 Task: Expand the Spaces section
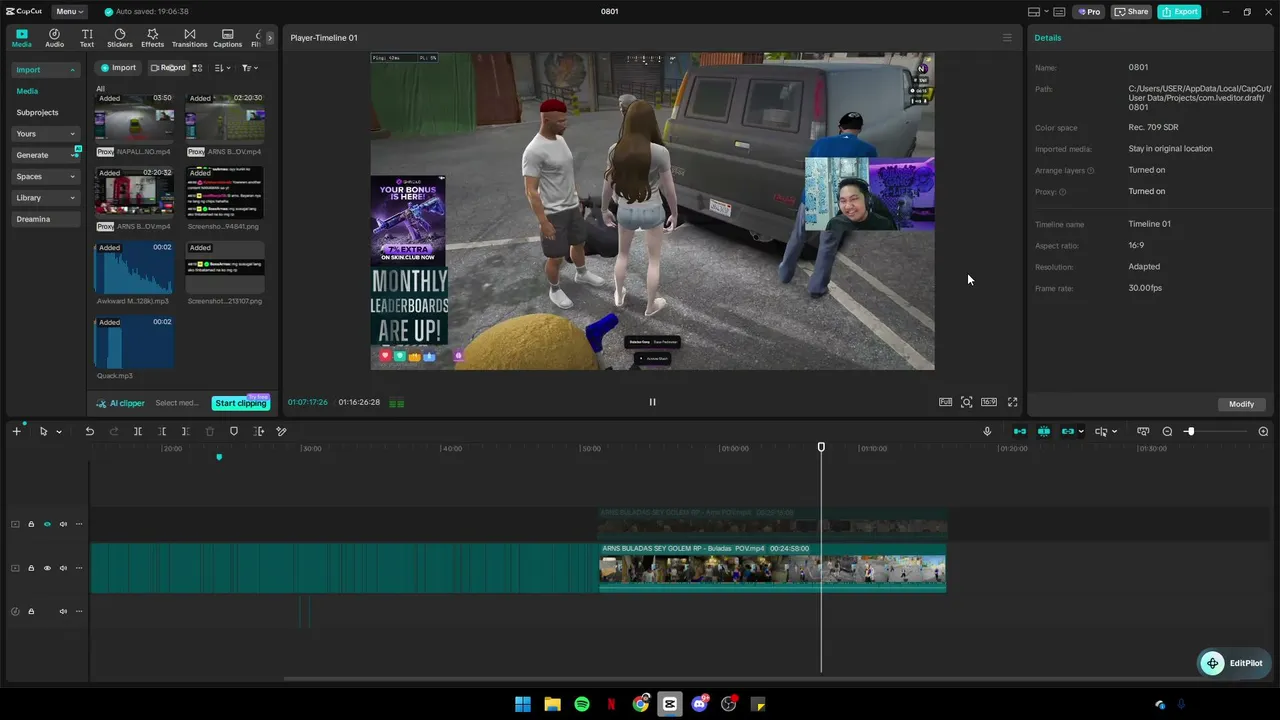click(x=45, y=177)
